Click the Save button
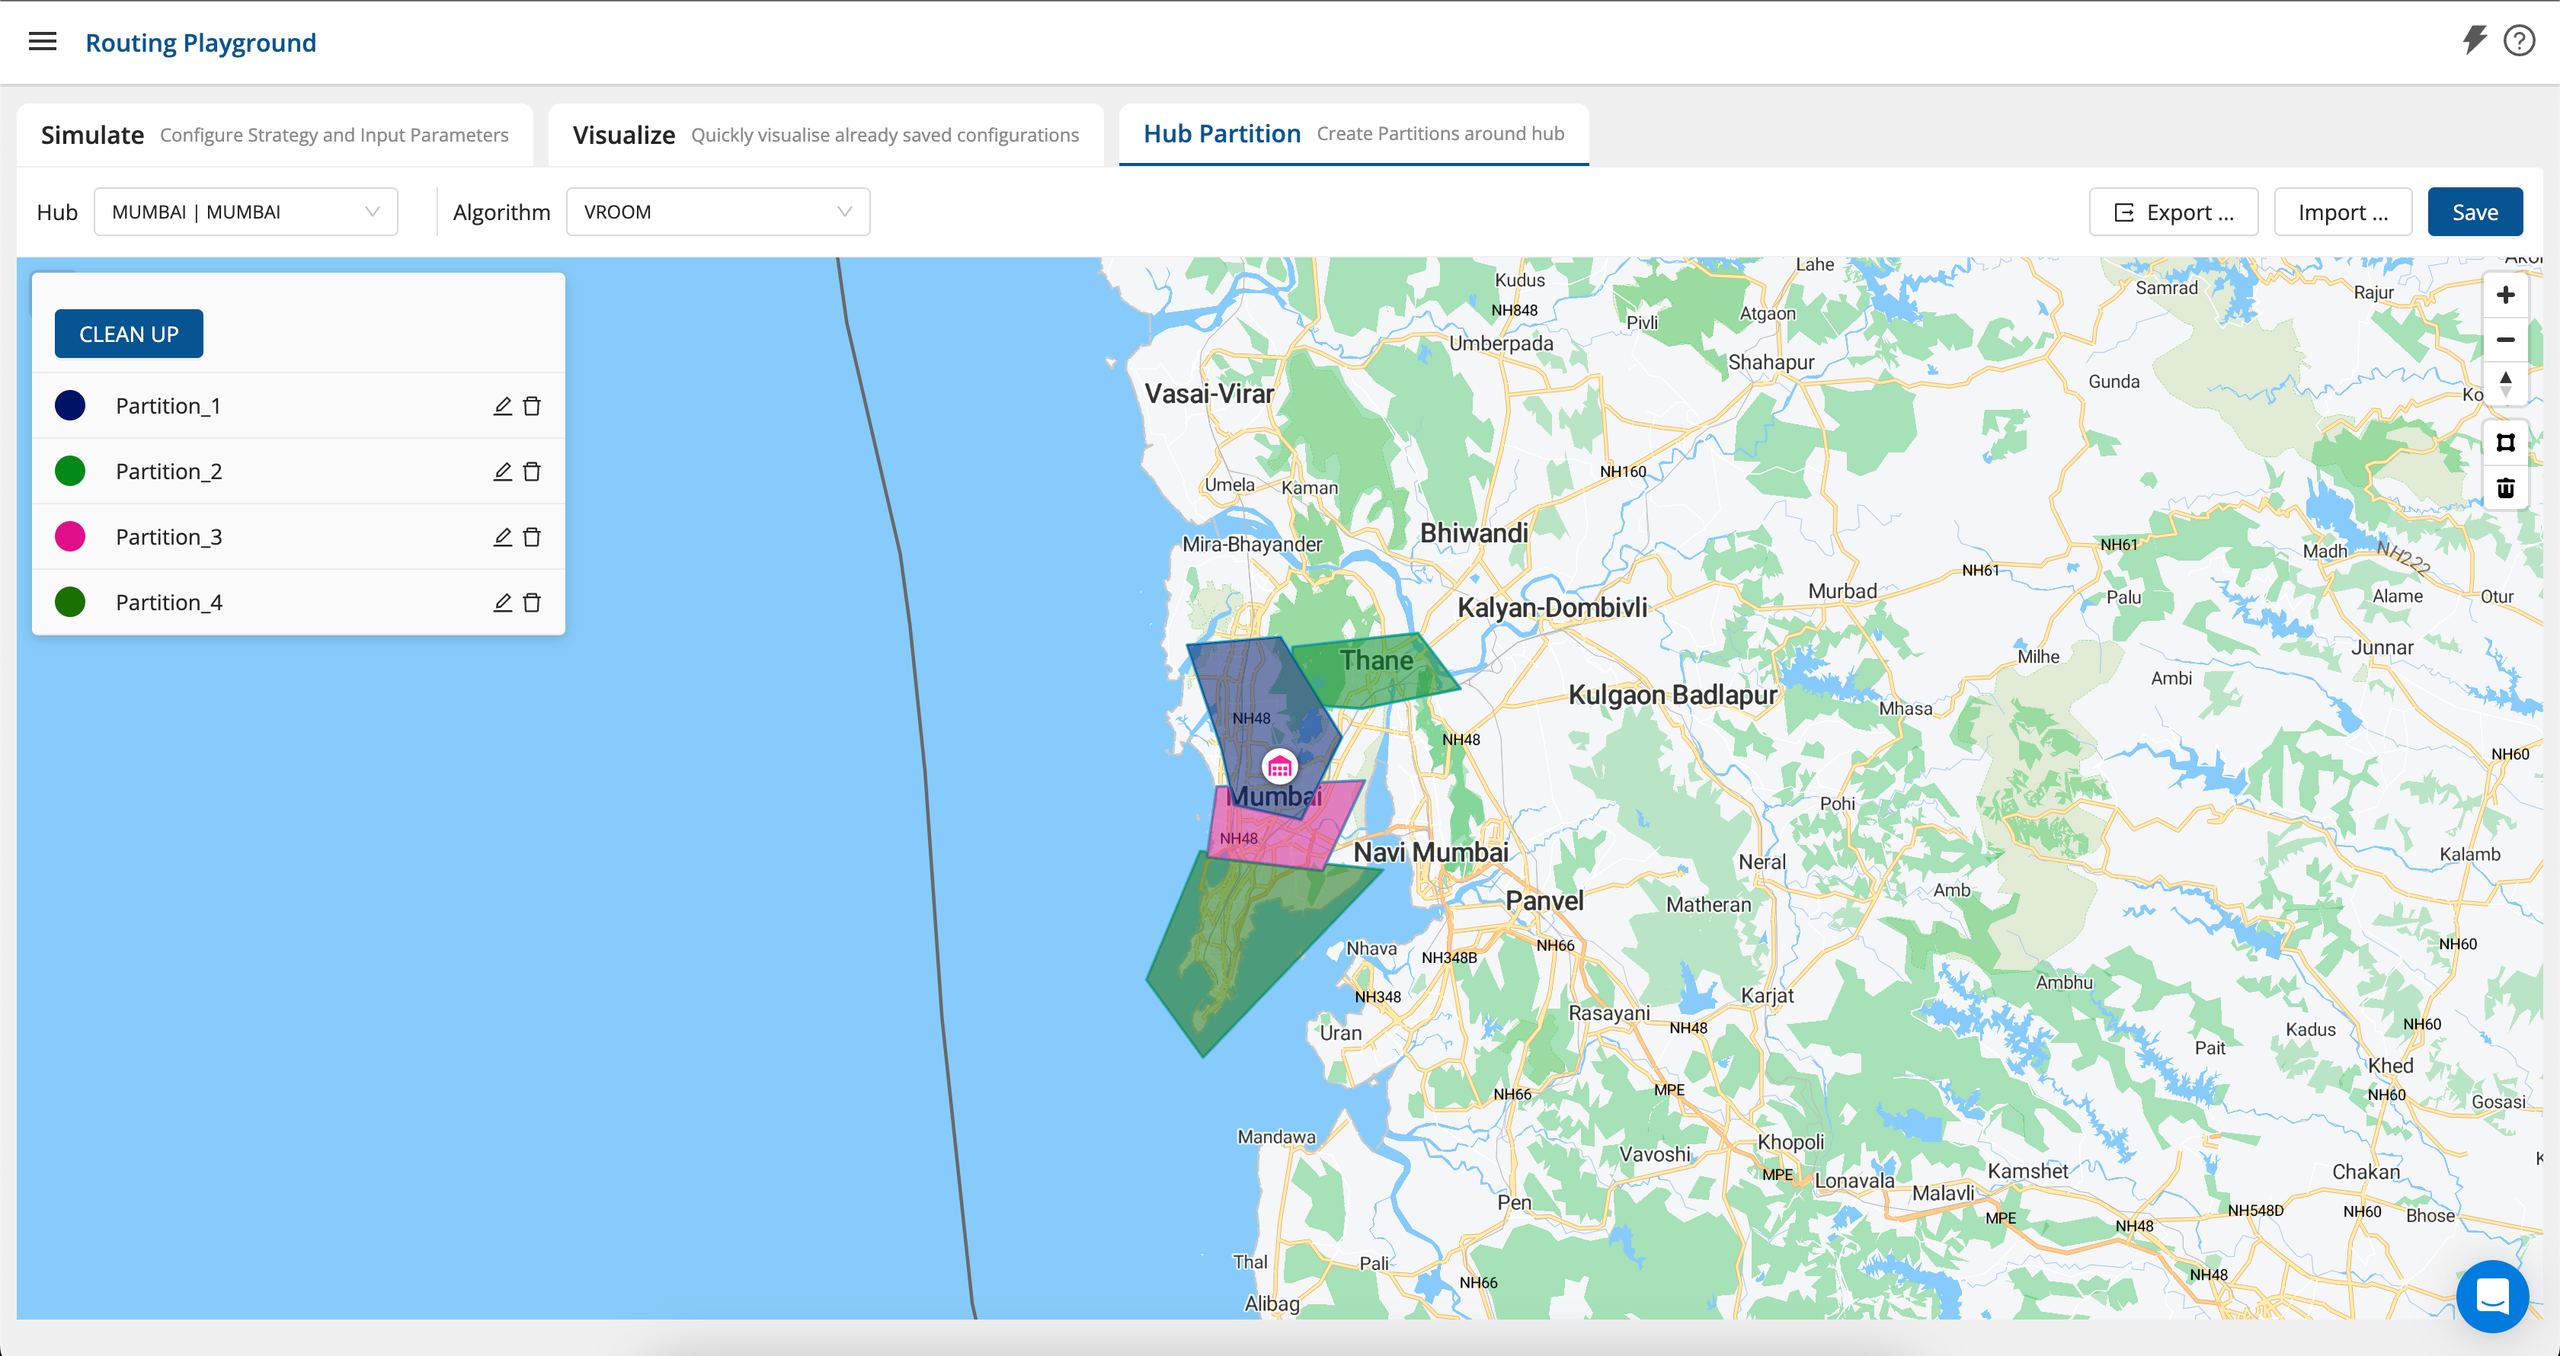Viewport: 2560px width, 1356px height. [x=2474, y=212]
